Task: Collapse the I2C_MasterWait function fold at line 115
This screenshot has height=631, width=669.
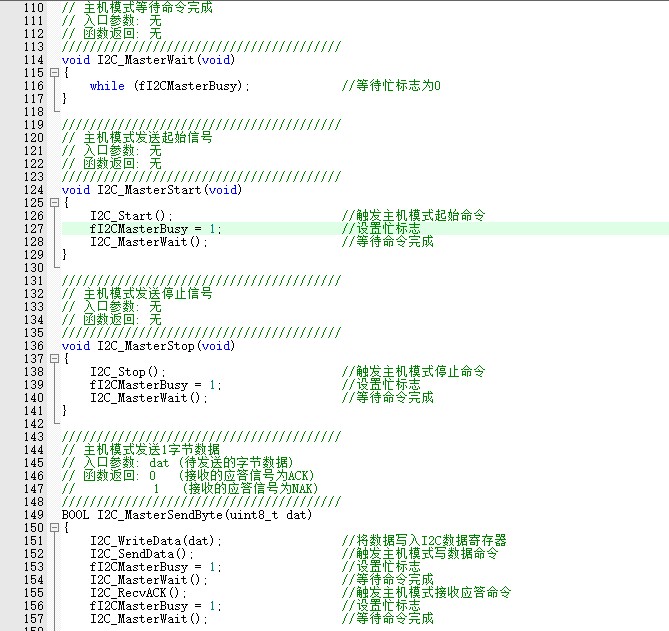Action: click(54, 73)
